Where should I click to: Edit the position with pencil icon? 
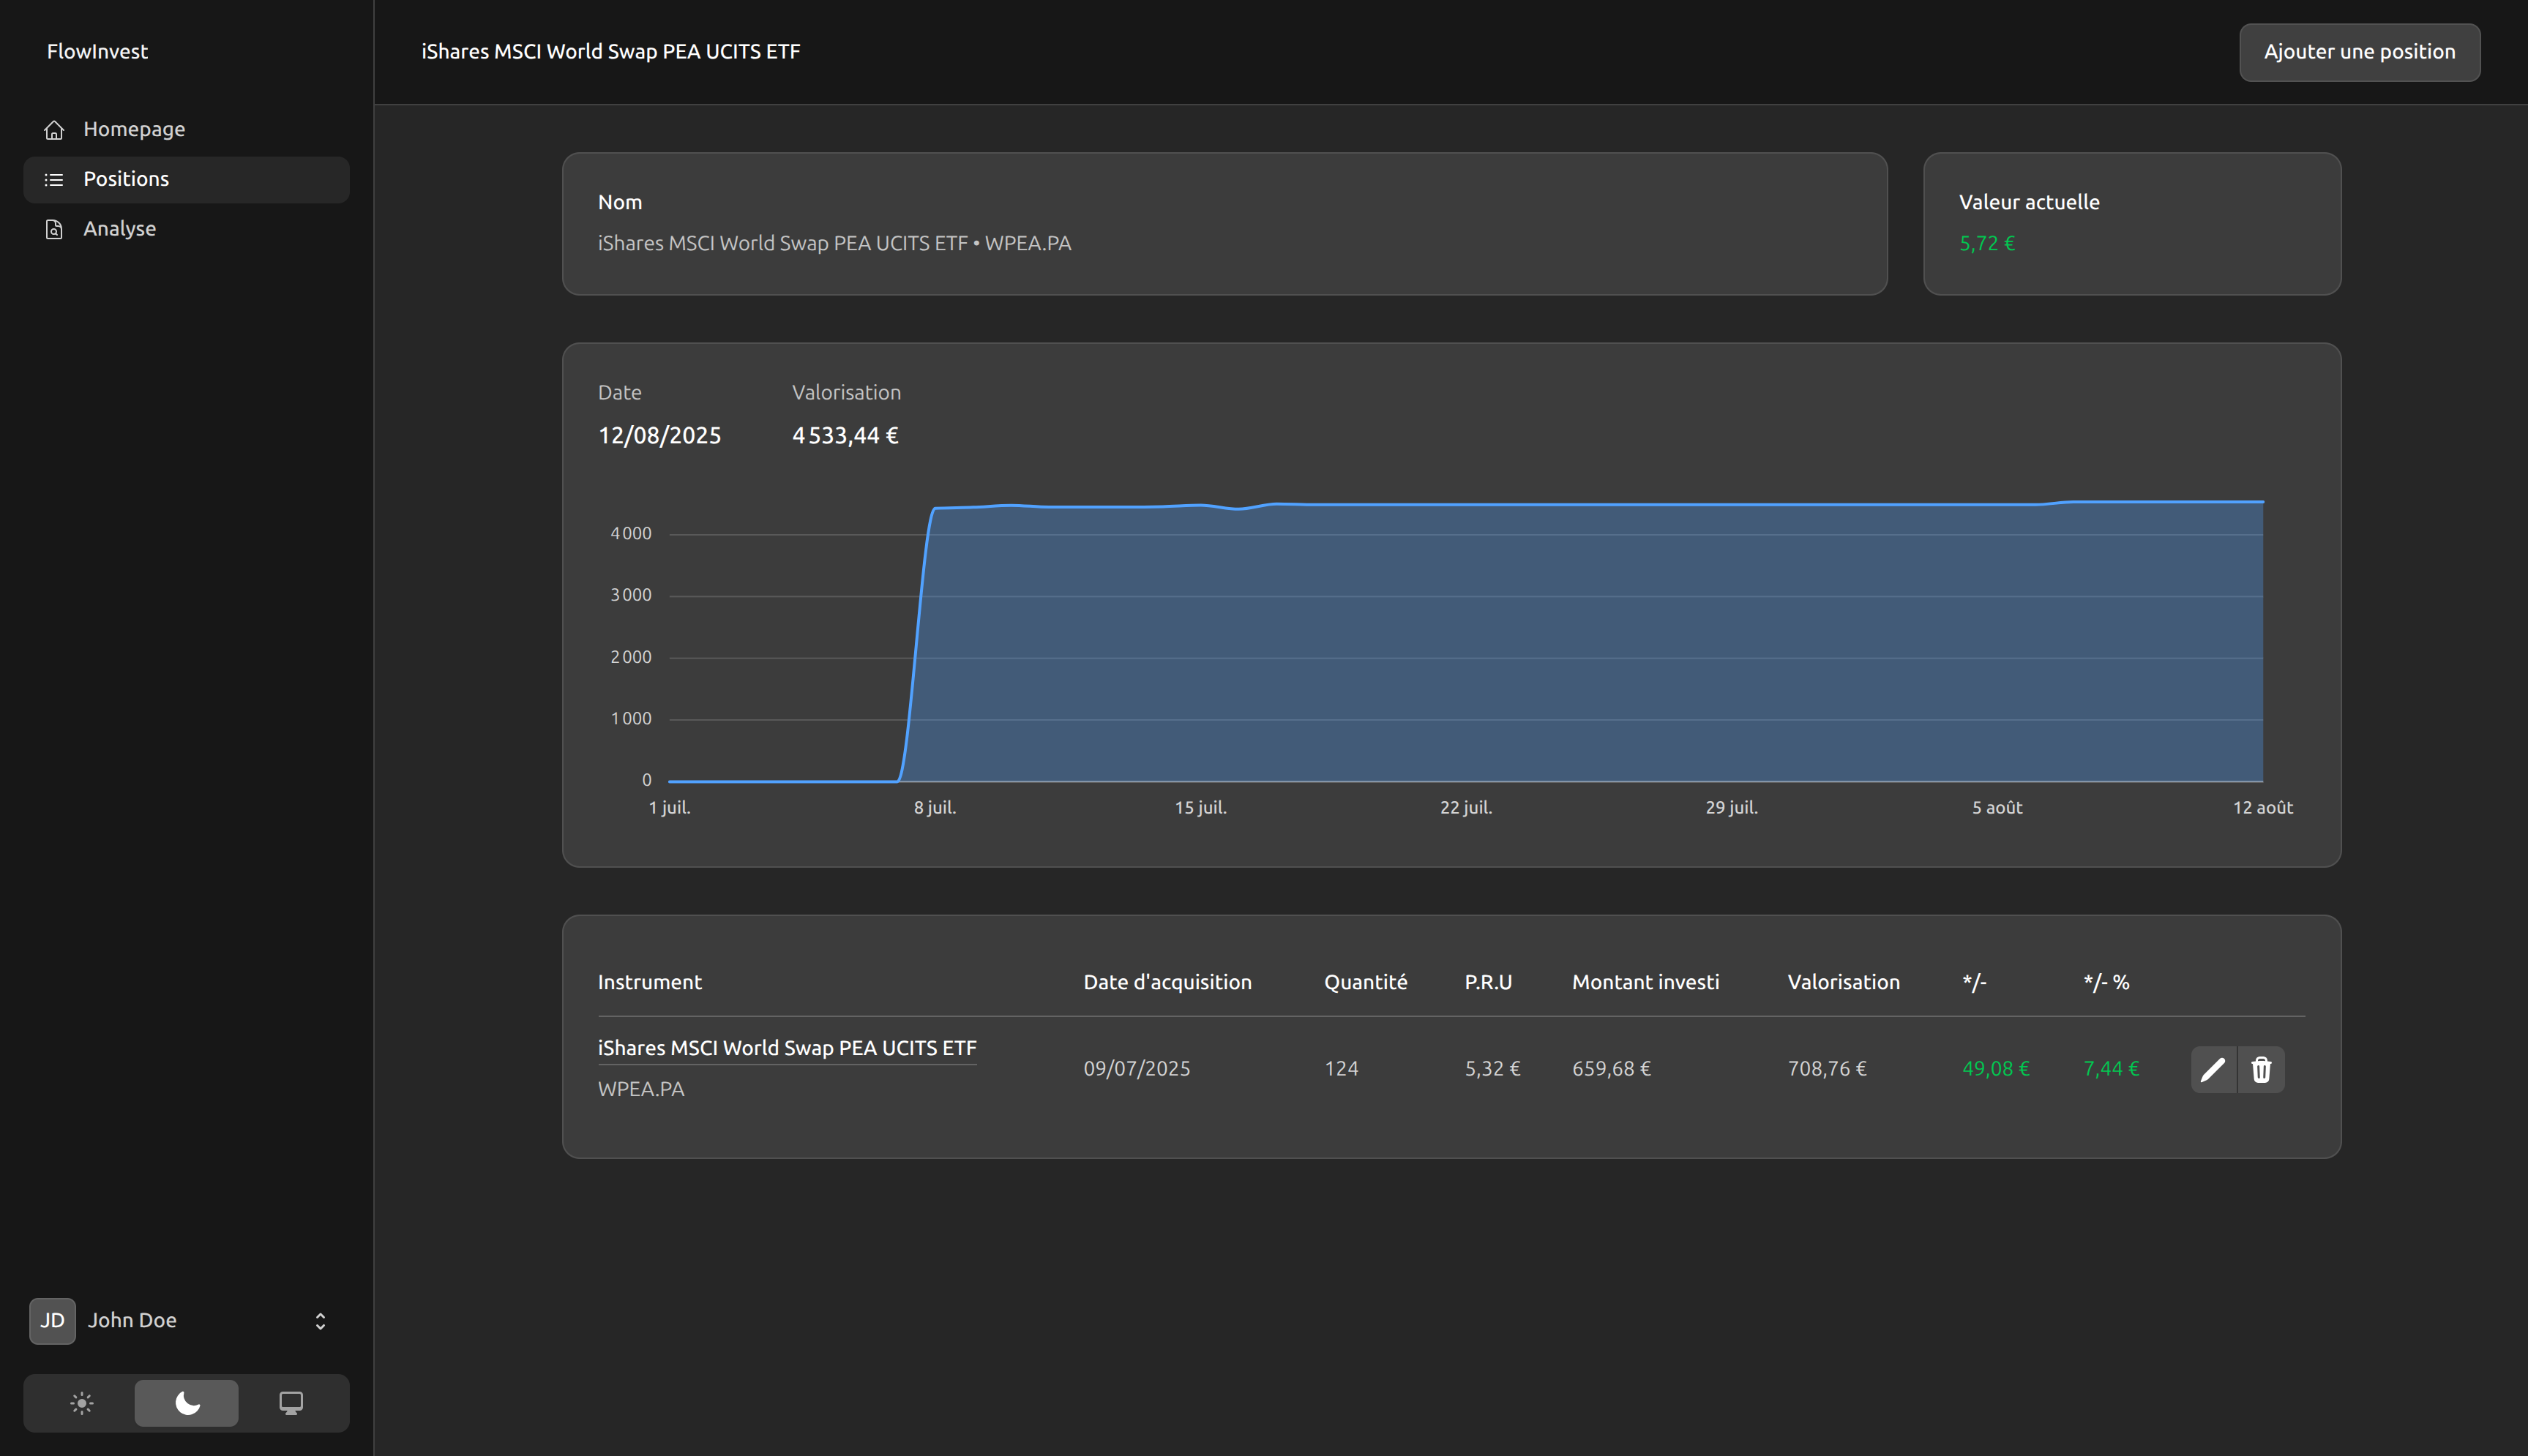click(2212, 1069)
